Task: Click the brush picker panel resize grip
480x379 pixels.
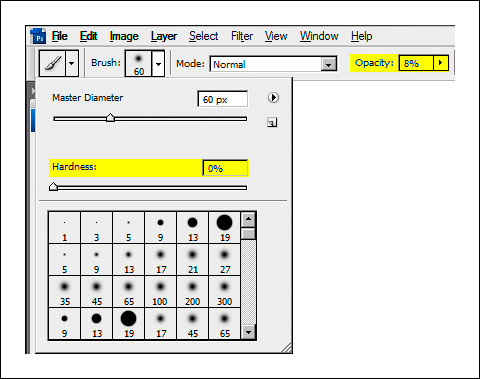Action: [x=287, y=347]
